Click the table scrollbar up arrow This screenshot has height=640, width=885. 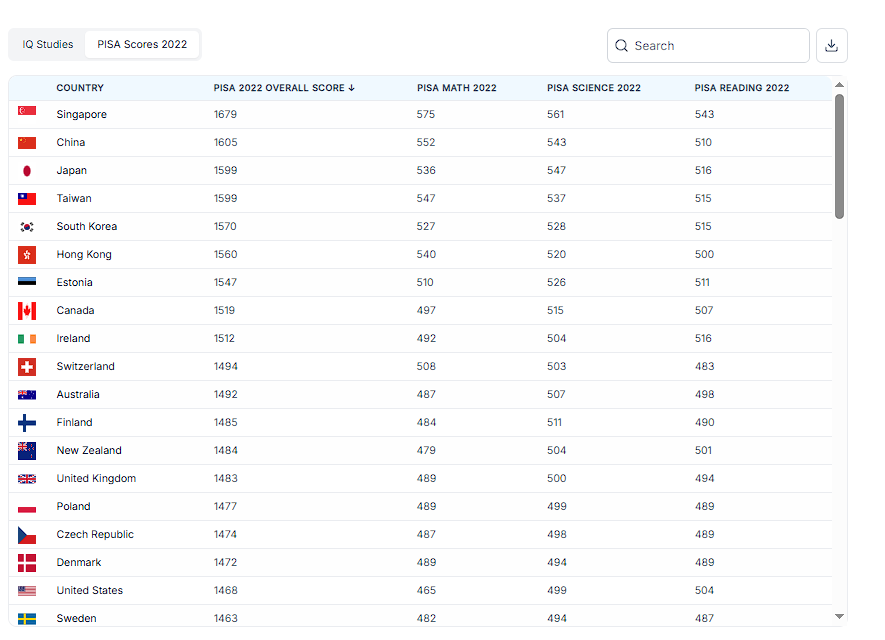pyautogui.click(x=839, y=85)
